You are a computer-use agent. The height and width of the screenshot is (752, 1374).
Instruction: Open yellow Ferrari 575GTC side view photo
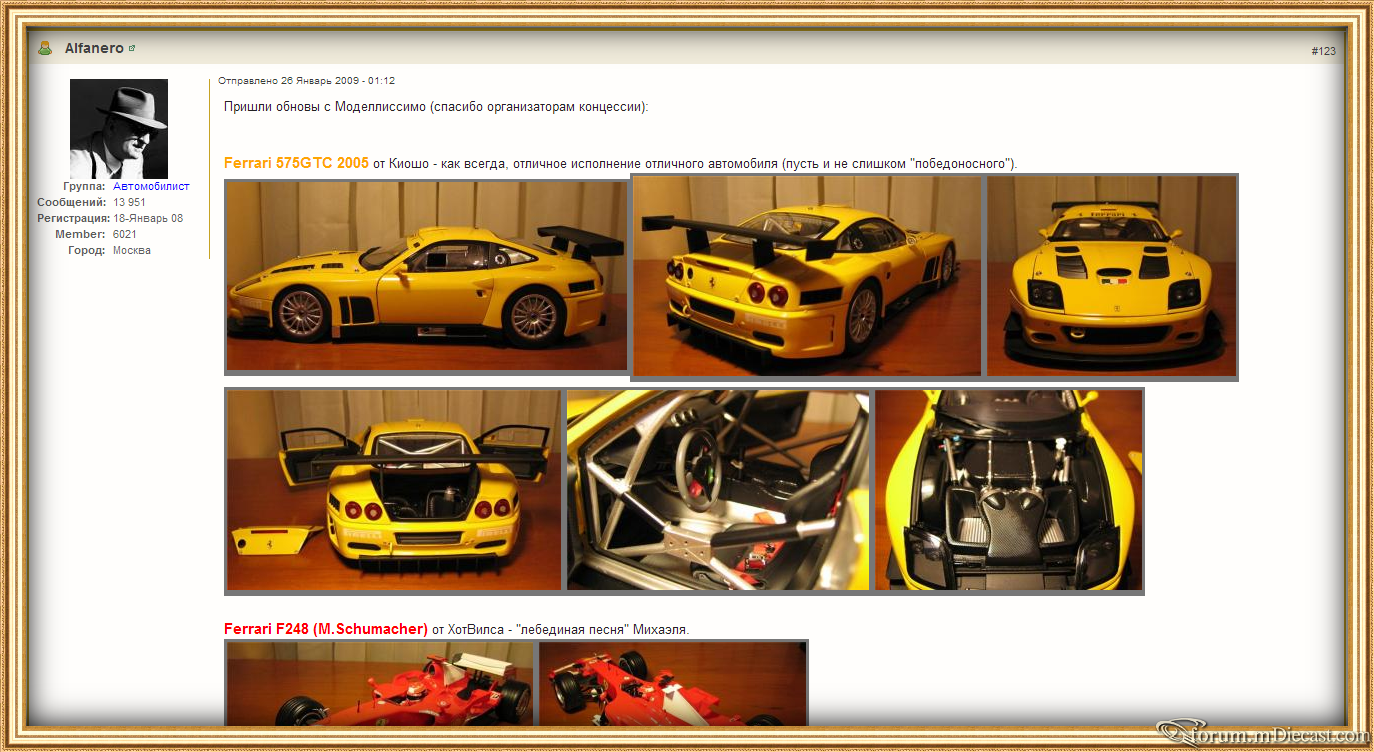click(x=427, y=276)
